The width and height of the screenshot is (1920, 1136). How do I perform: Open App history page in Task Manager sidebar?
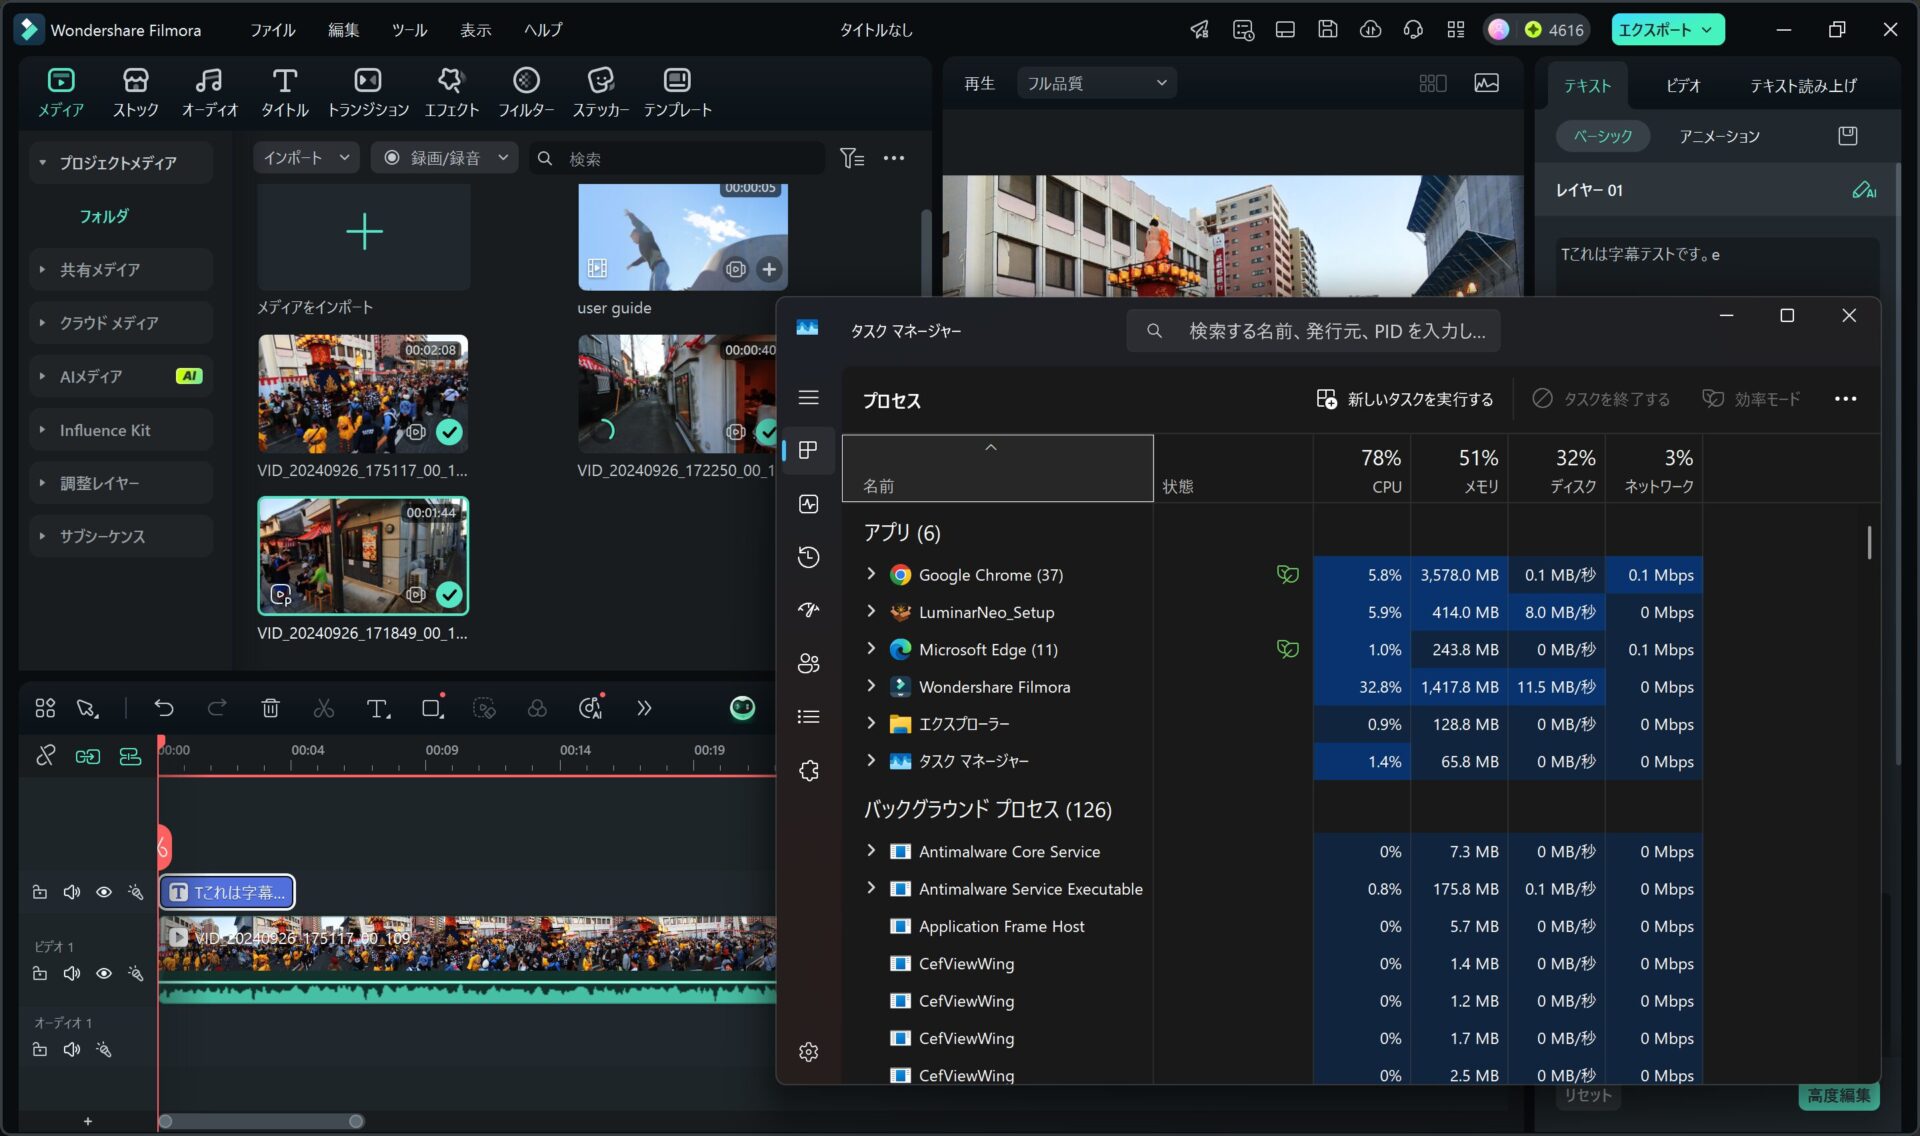pos(809,557)
